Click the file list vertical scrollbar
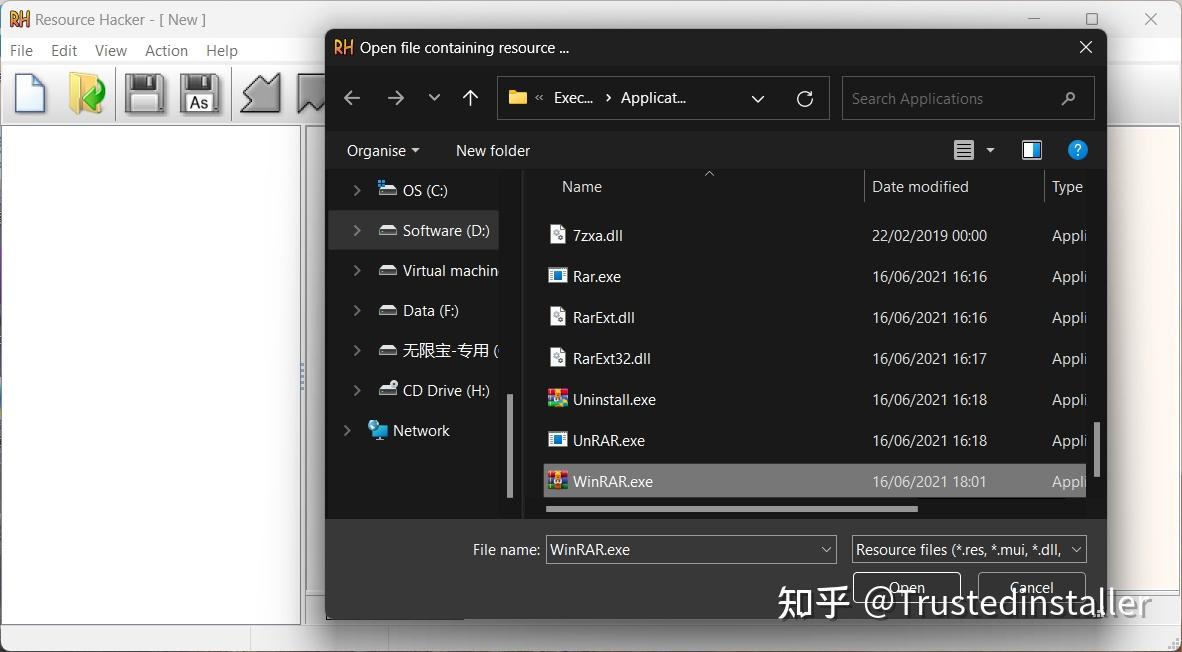The width and height of the screenshot is (1182, 652). click(1096, 449)
